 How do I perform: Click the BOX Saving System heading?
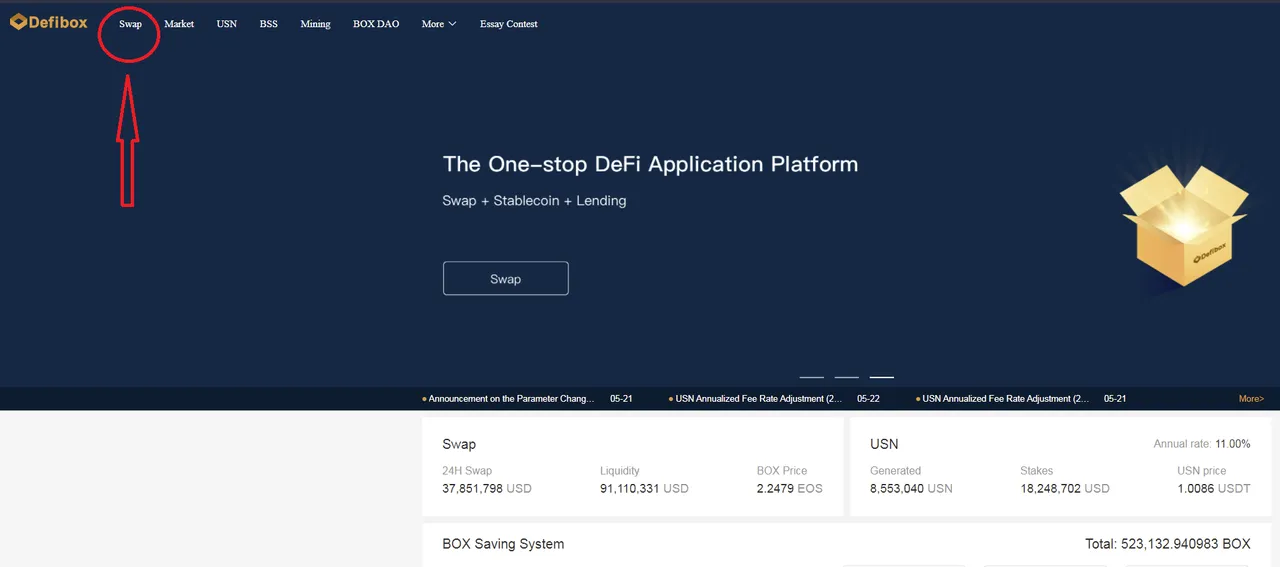click(503, 544)
